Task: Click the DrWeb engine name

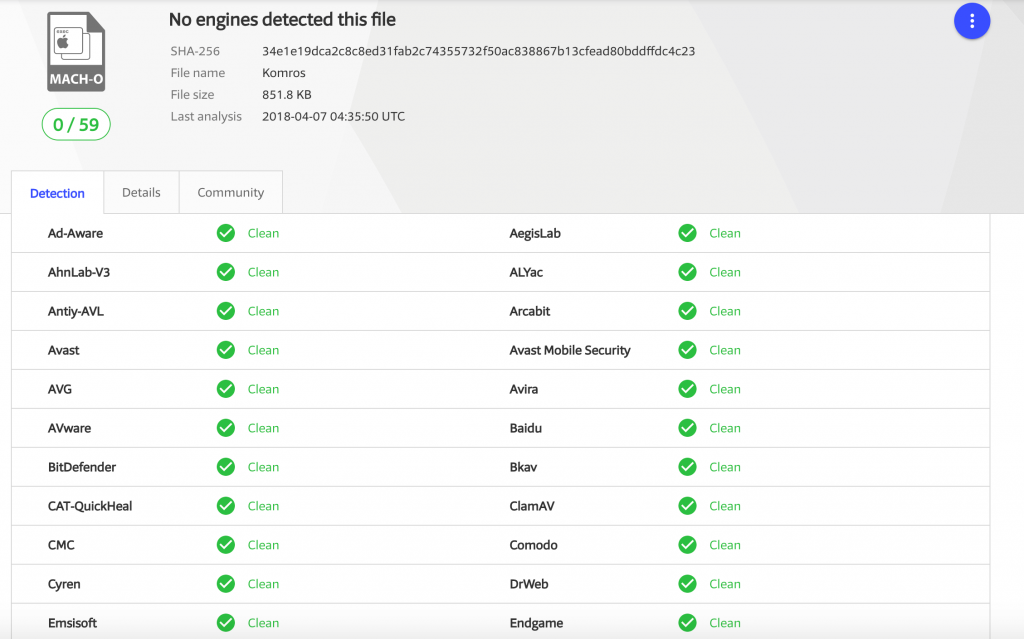Action: tap(529, 584)
